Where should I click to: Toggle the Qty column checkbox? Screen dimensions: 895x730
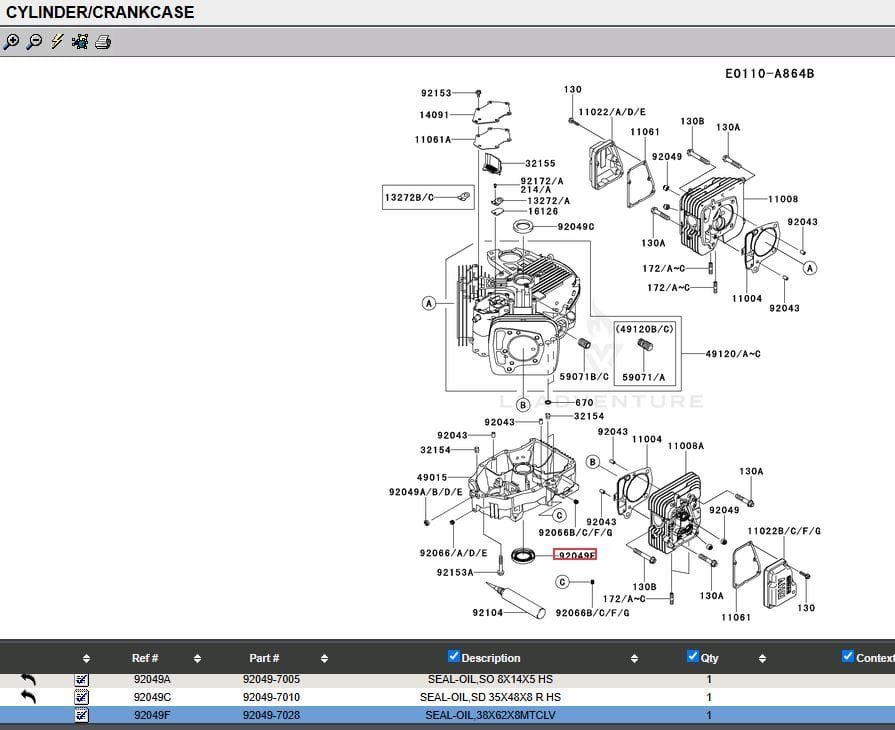(693, 657)
